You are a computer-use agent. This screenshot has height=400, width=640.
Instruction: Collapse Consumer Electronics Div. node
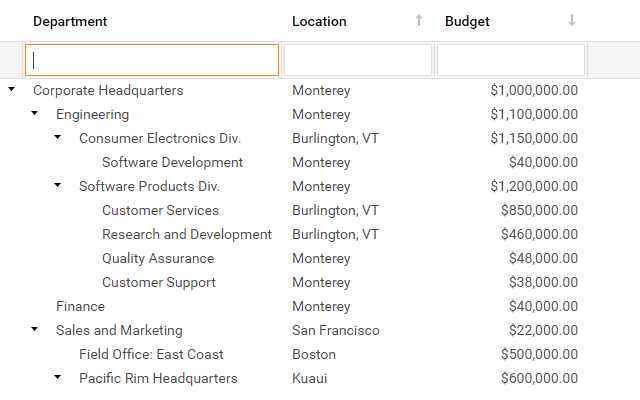tap(57, 138)
